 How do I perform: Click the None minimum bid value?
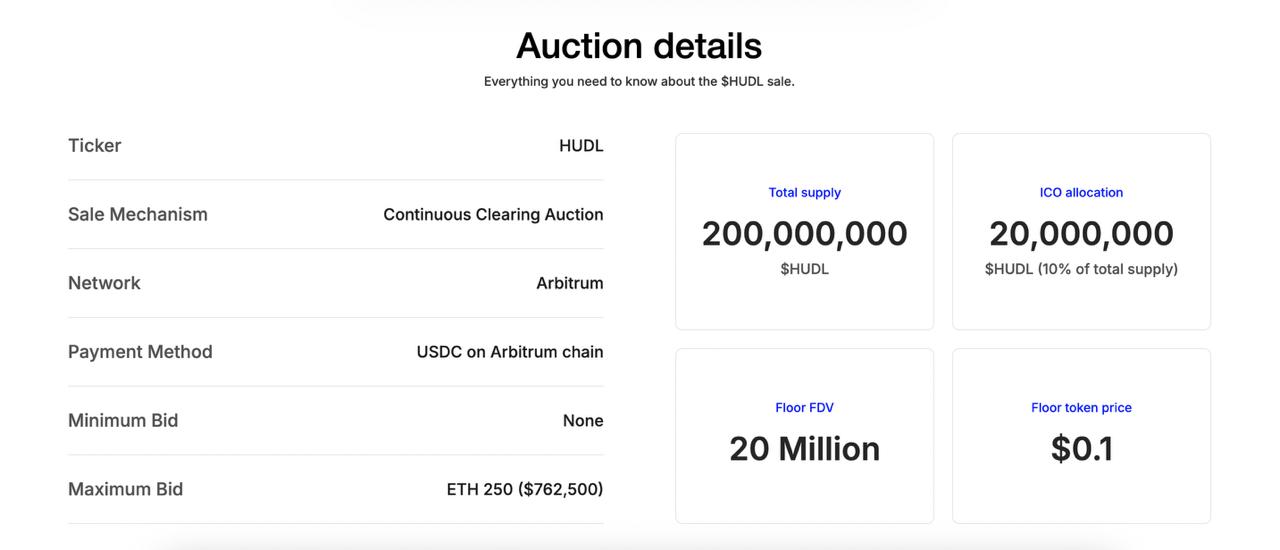tap(583, 421)
